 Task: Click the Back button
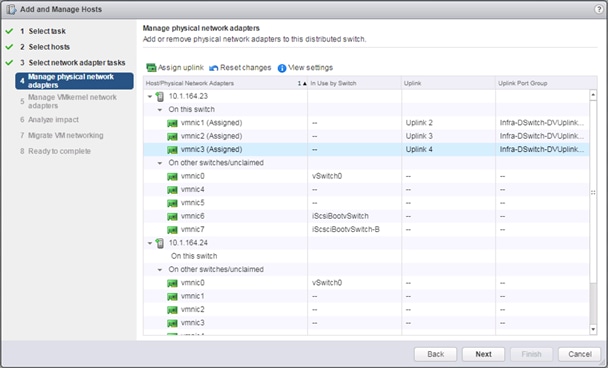pos(435,354)
